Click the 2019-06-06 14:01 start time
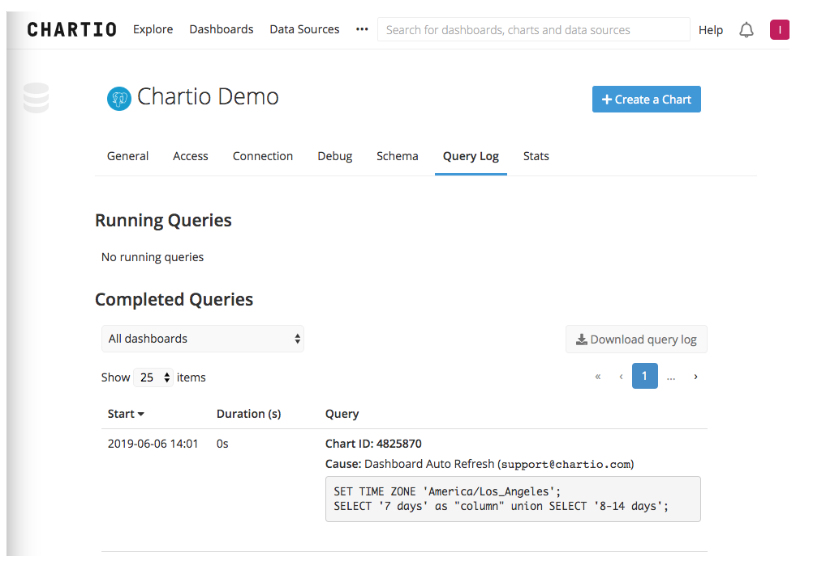 (153, 444)
